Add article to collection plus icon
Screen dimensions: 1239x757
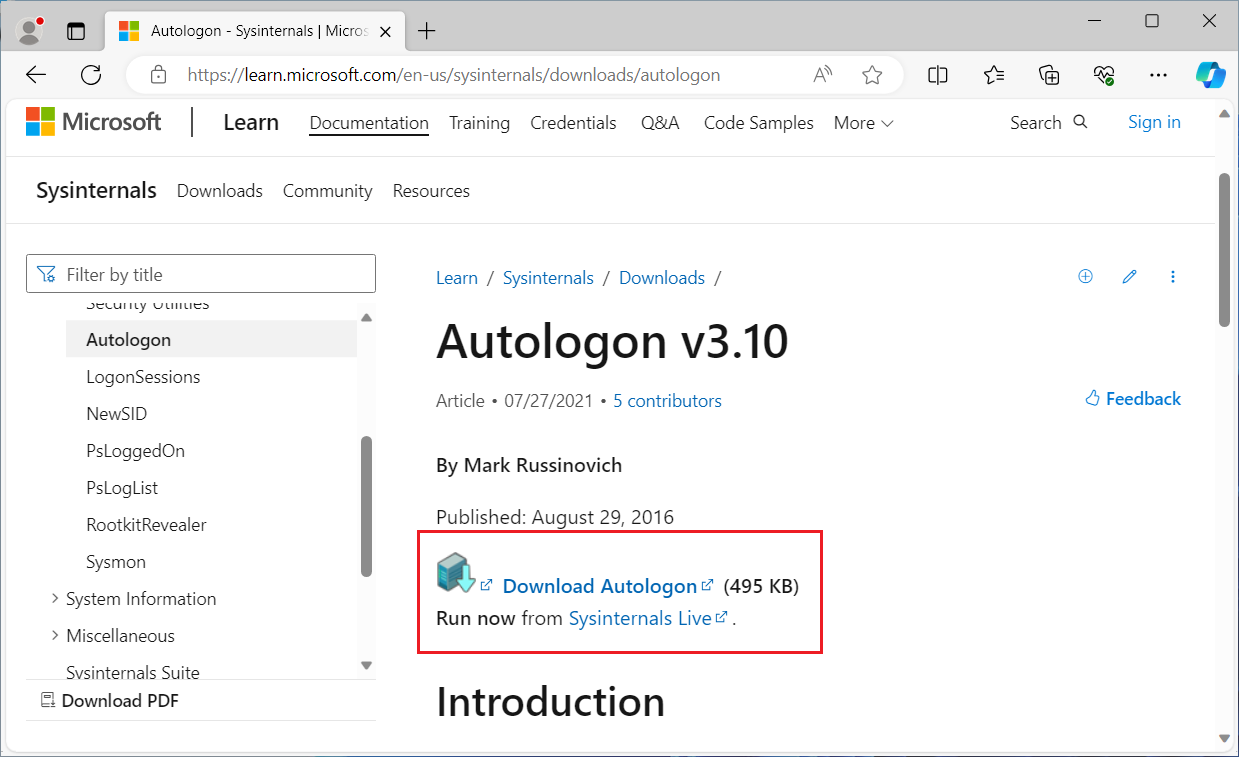1085,277
